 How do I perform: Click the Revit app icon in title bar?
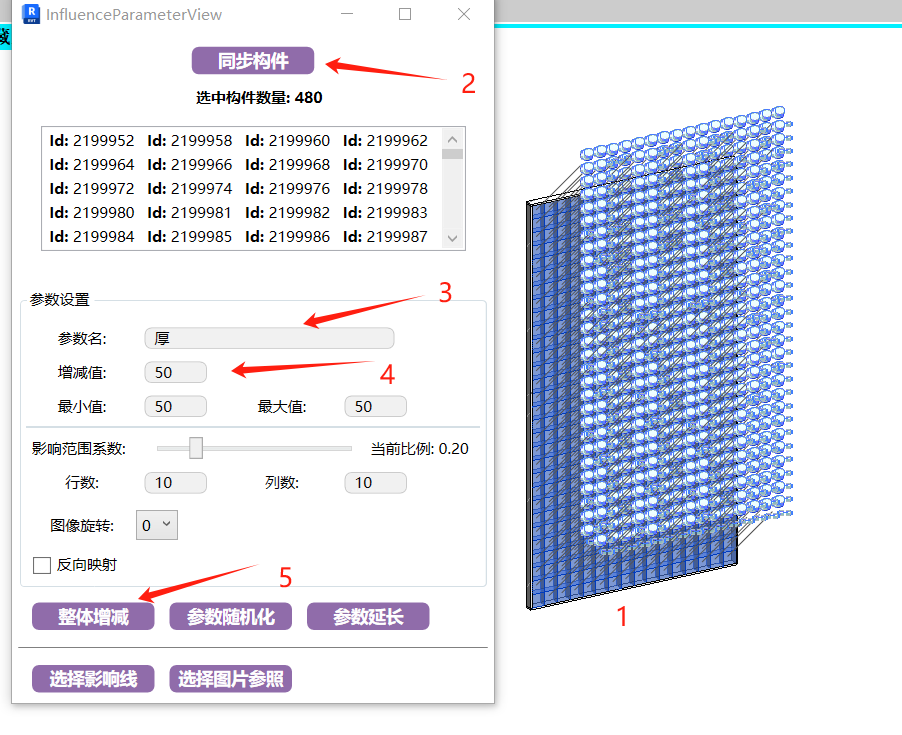[30, 14]
